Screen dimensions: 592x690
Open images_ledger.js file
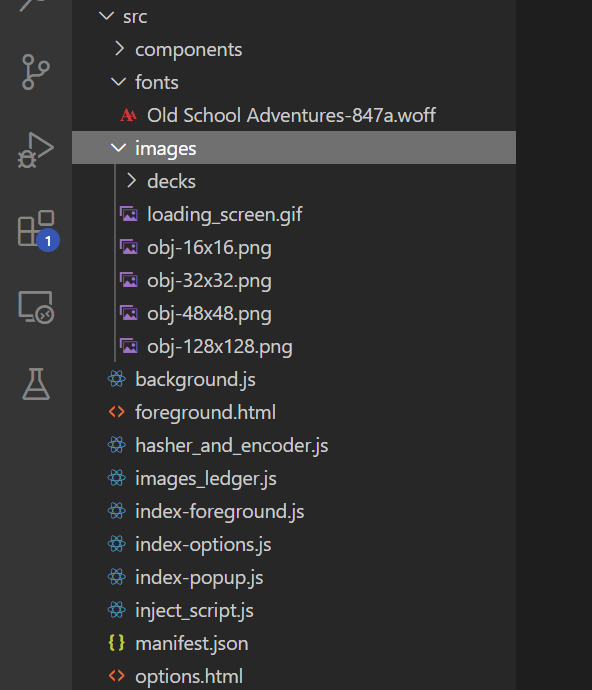point(206,479)
